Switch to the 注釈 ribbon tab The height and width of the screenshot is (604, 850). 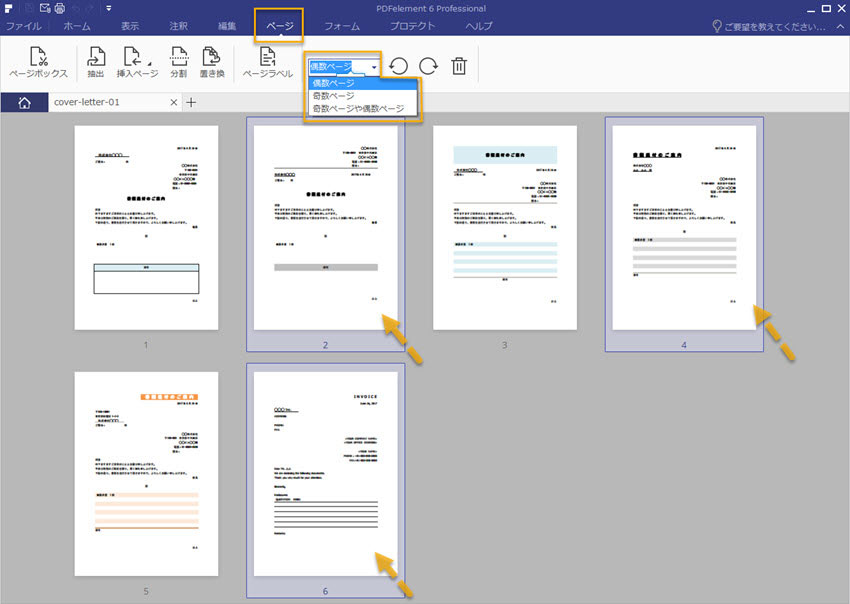coord(178,26)
